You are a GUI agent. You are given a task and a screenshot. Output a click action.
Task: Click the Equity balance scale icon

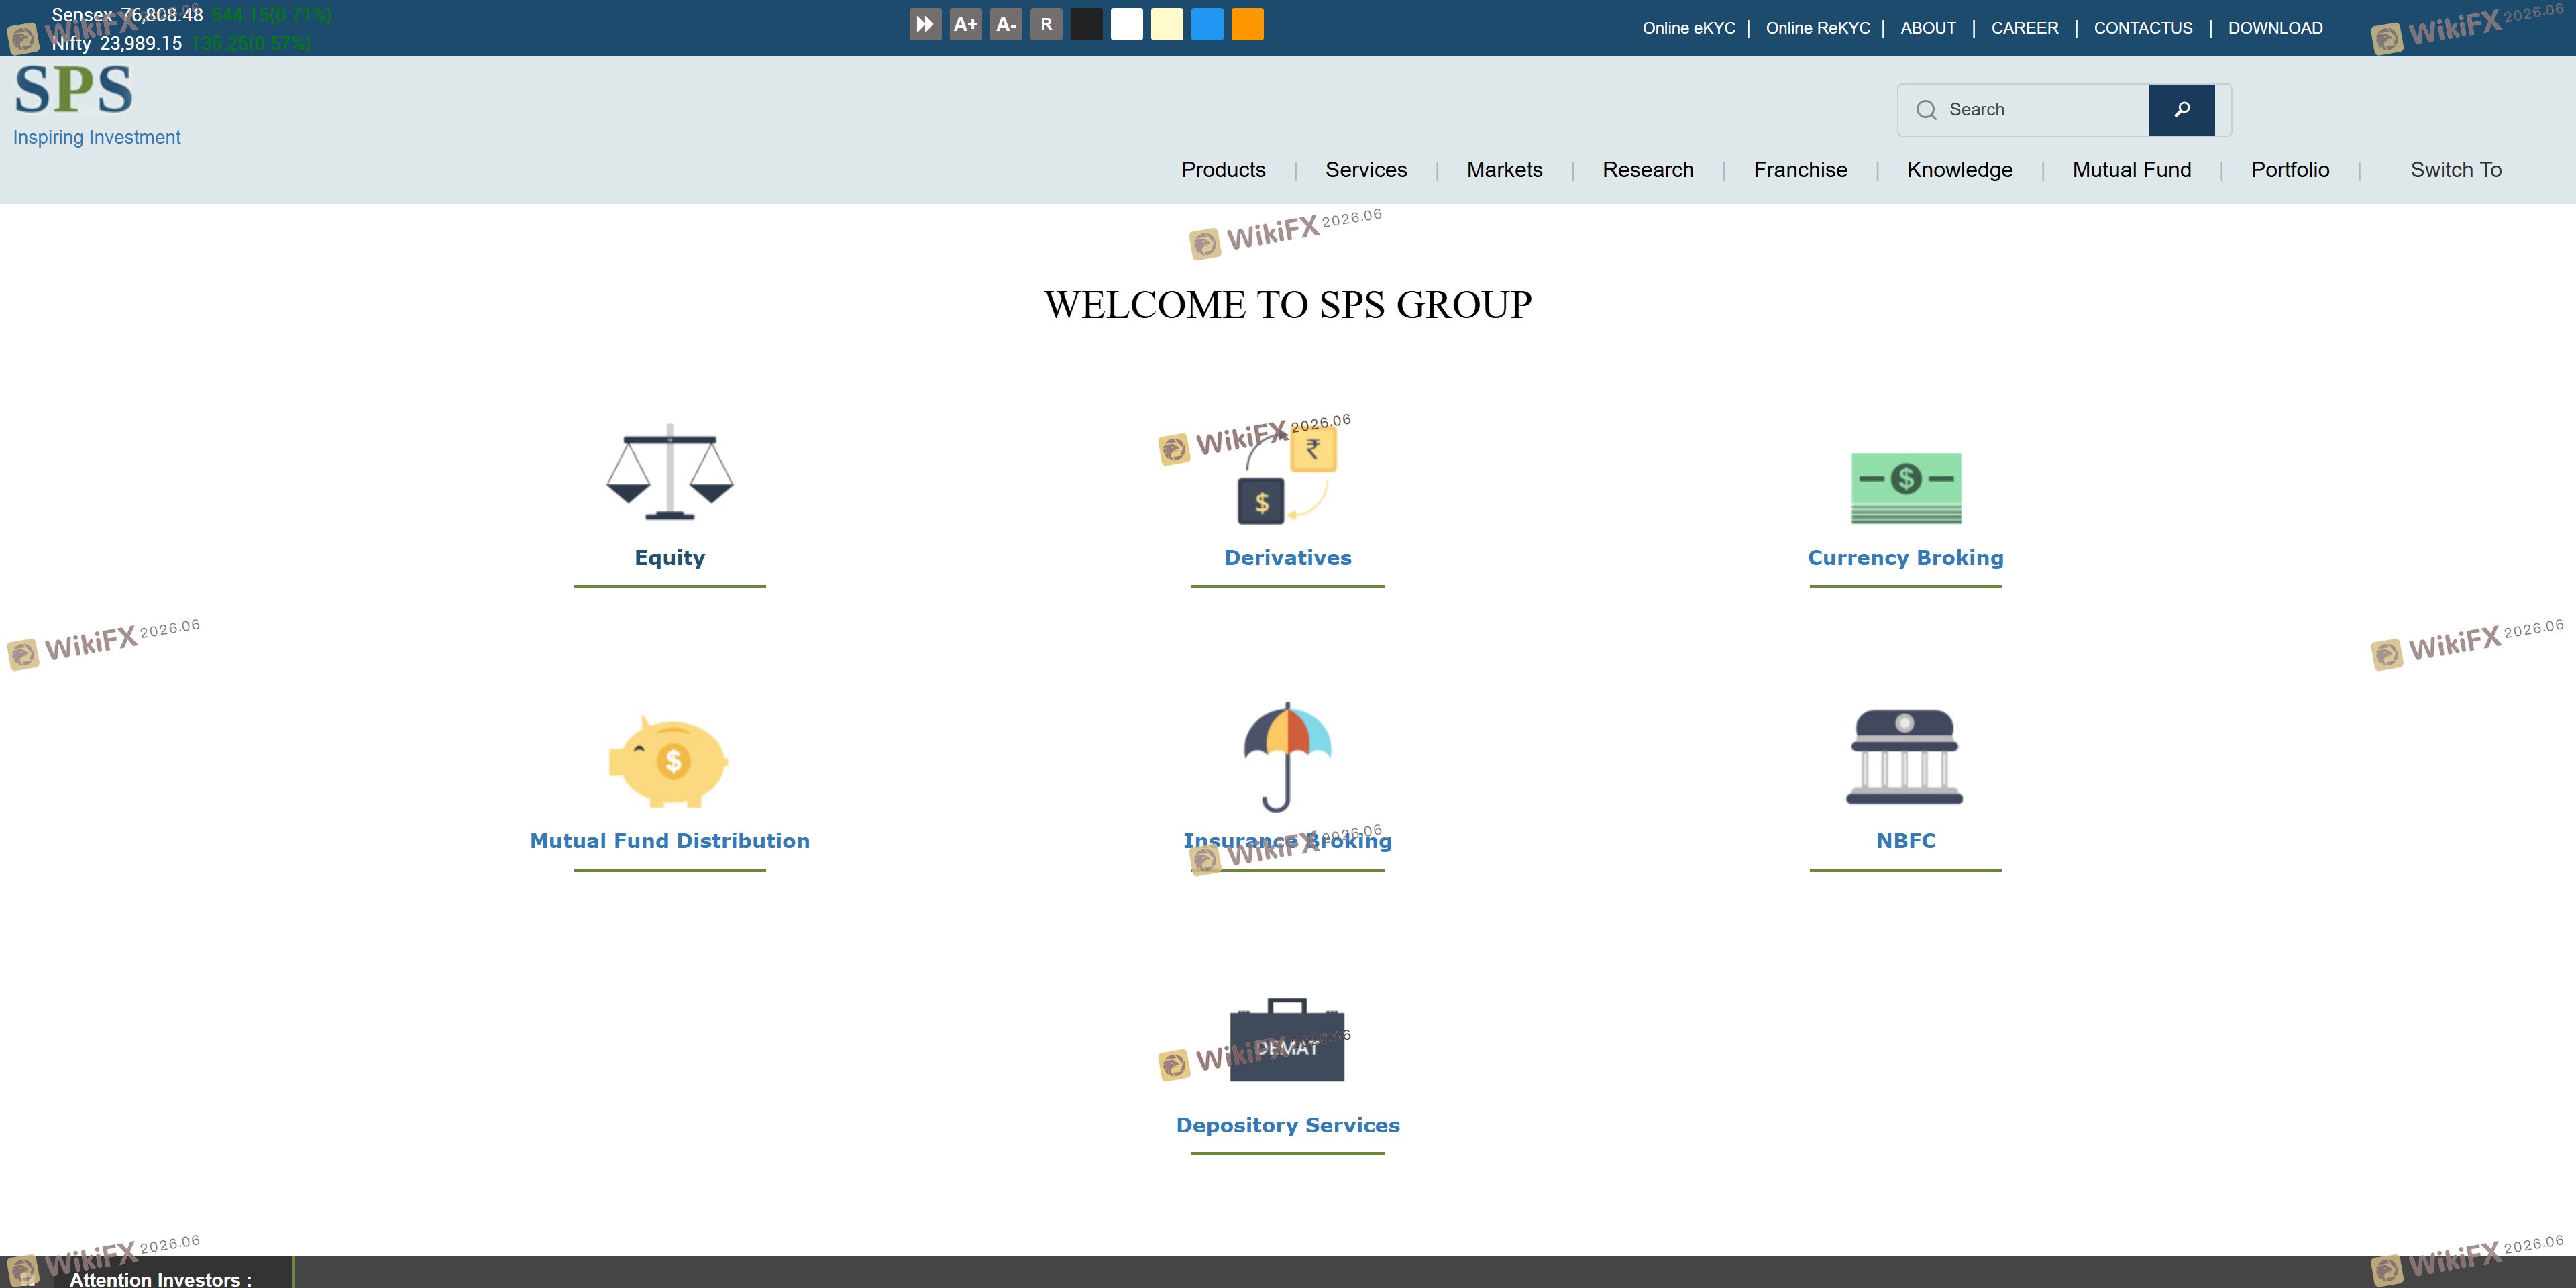pyautogui.click(x=669, y=471)
